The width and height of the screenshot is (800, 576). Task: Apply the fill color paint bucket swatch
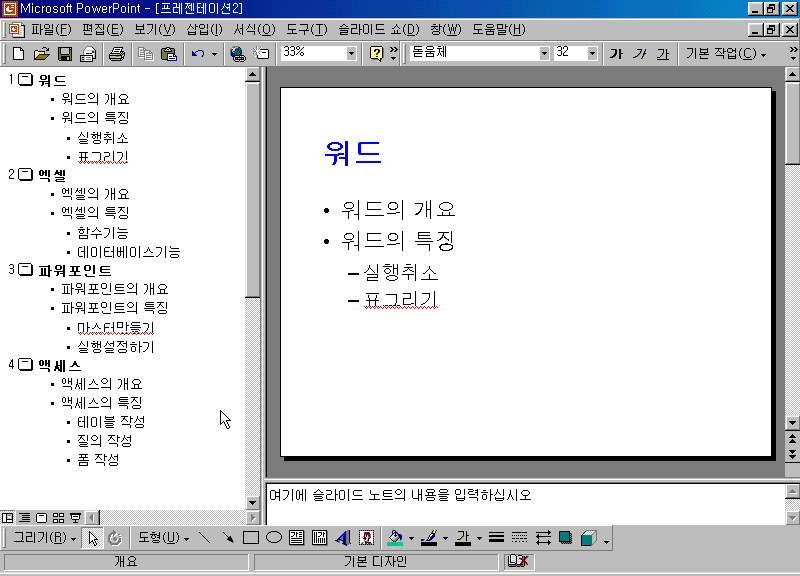[x=395, y=538]
